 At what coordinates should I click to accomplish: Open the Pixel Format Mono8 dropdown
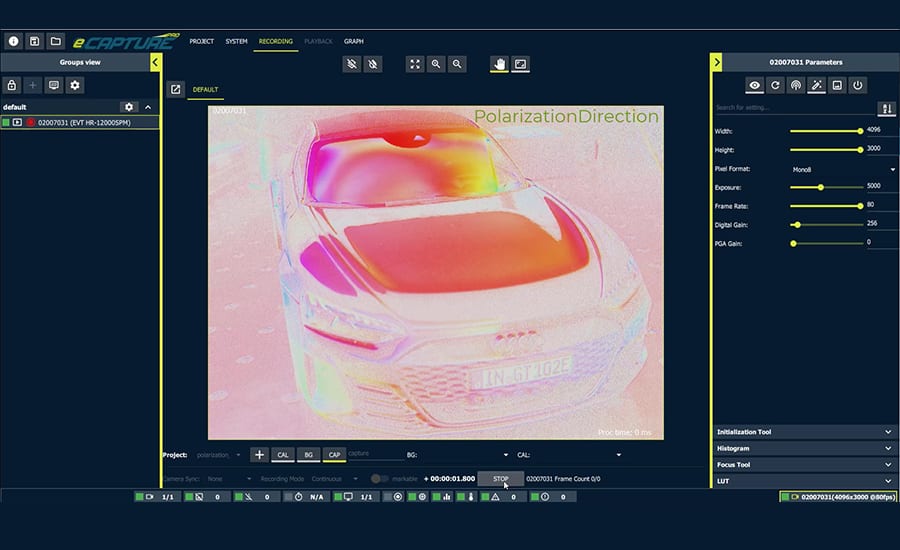(x=843, y=169)
